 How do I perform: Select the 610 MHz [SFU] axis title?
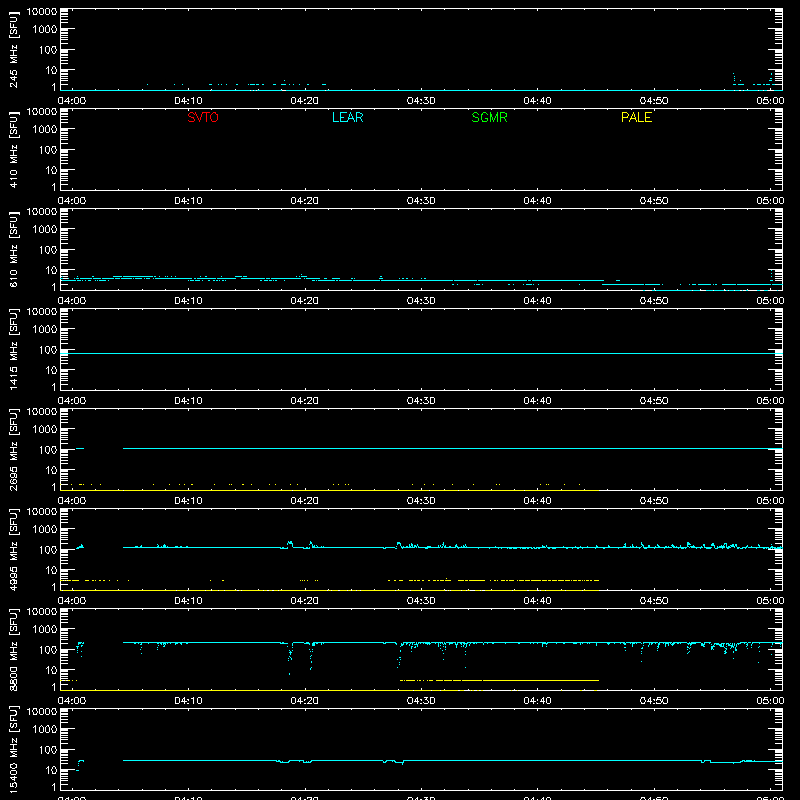pos(14,250)
